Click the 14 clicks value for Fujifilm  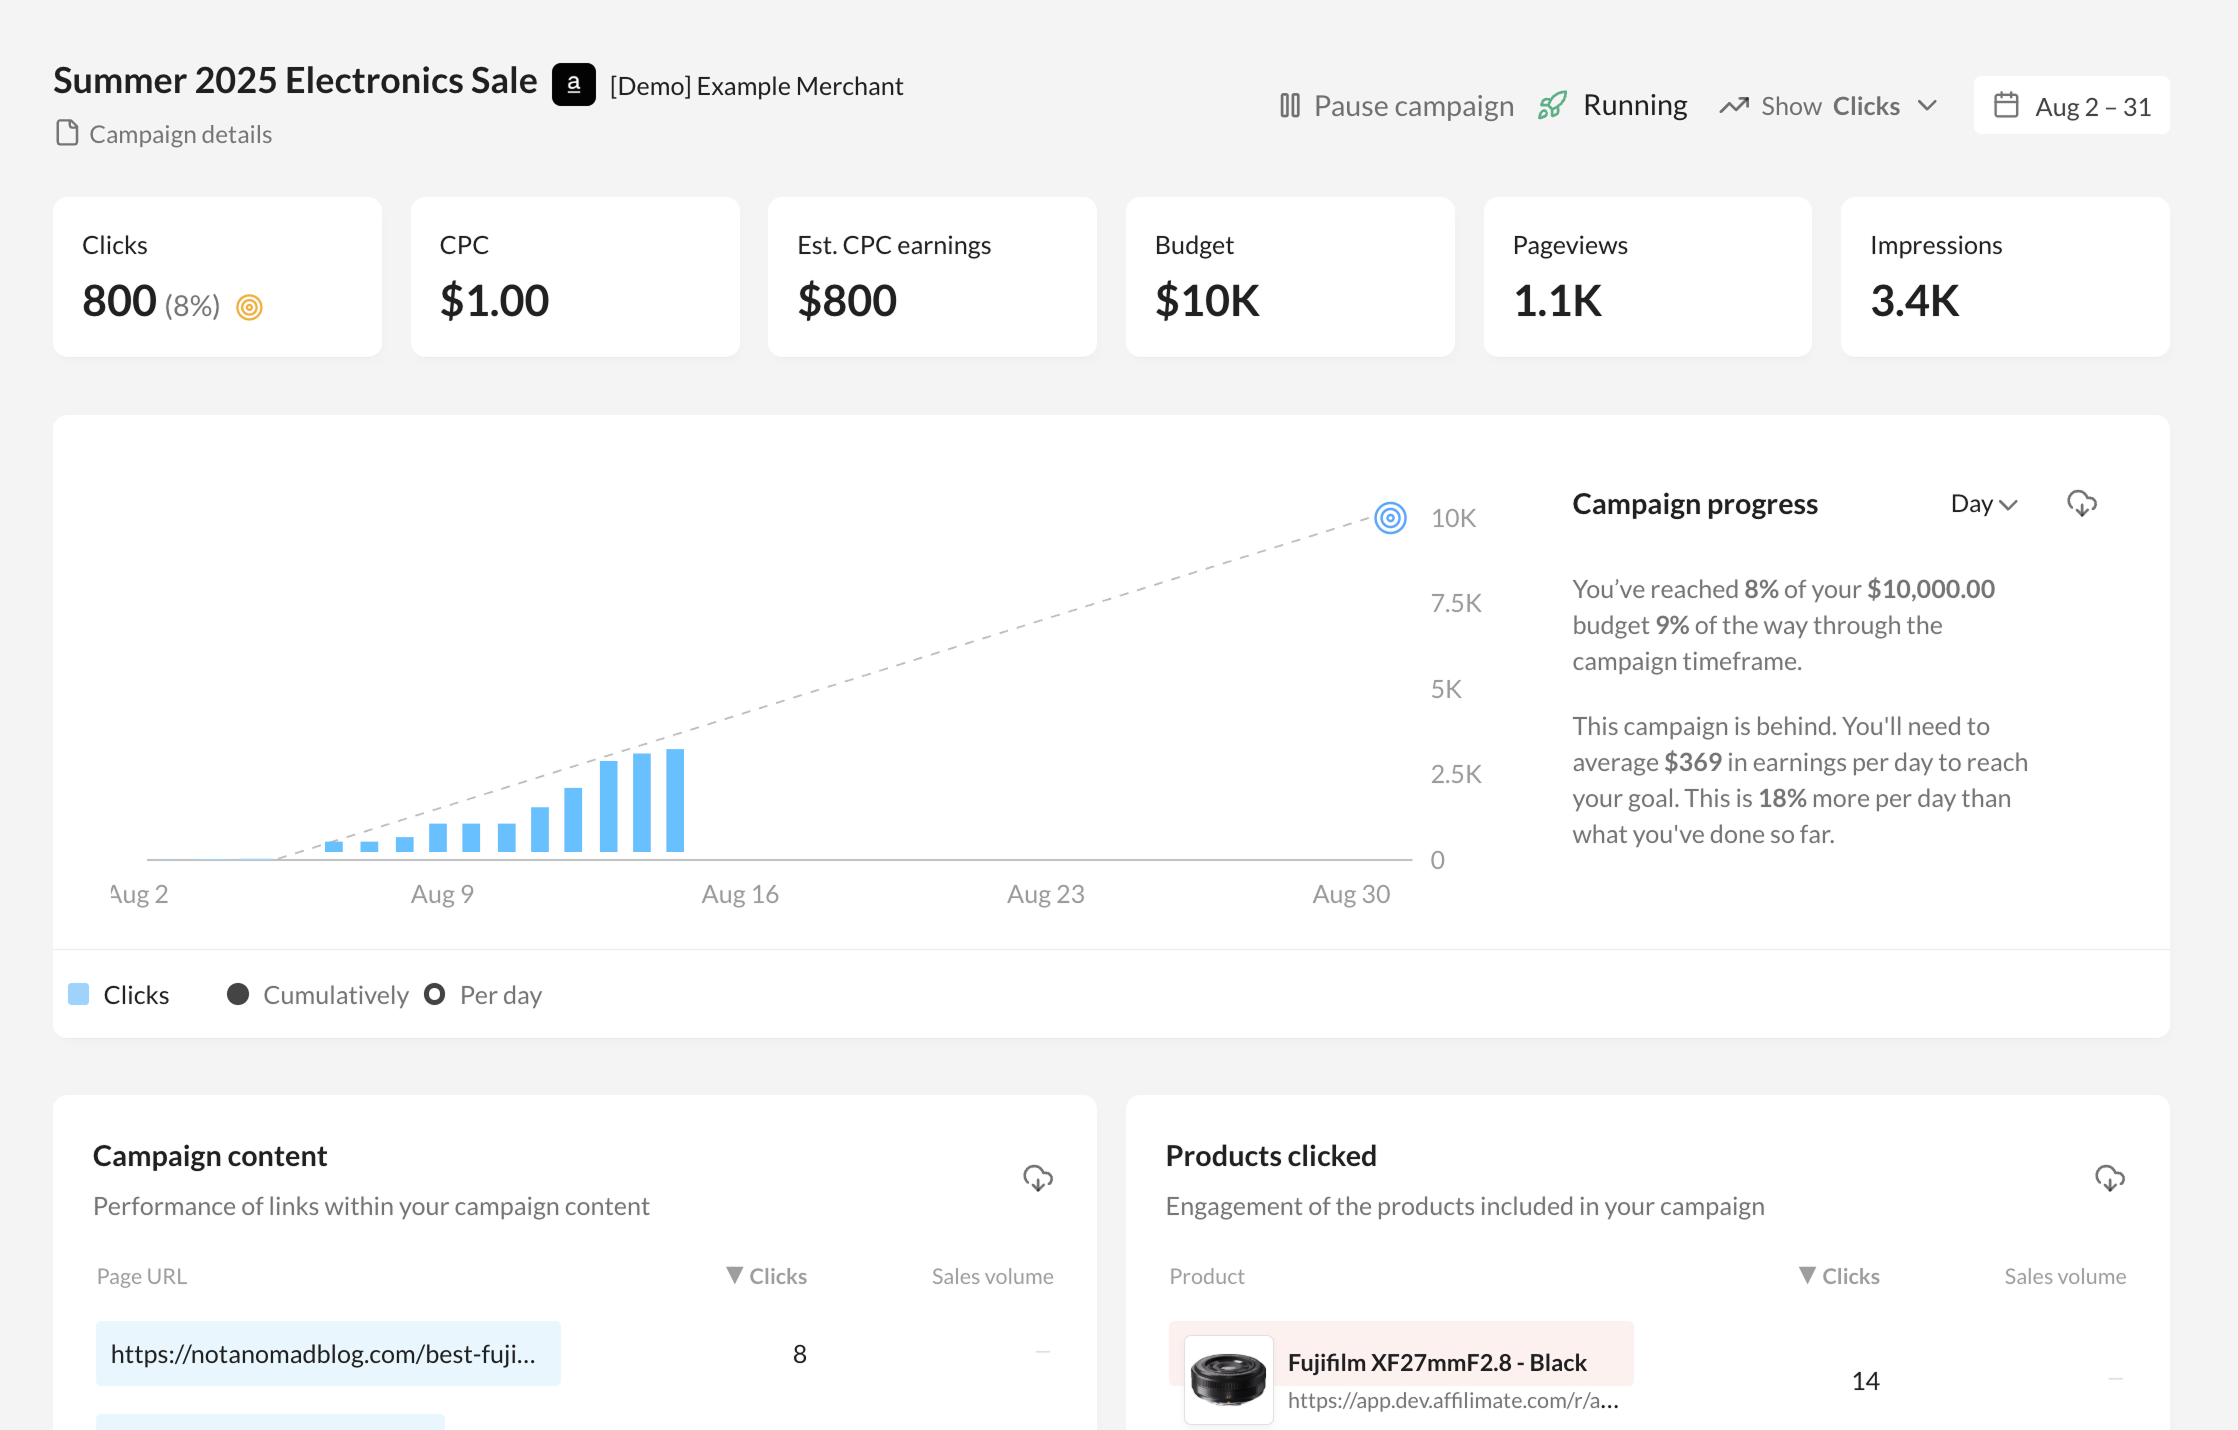[x=1865, y=1381]
